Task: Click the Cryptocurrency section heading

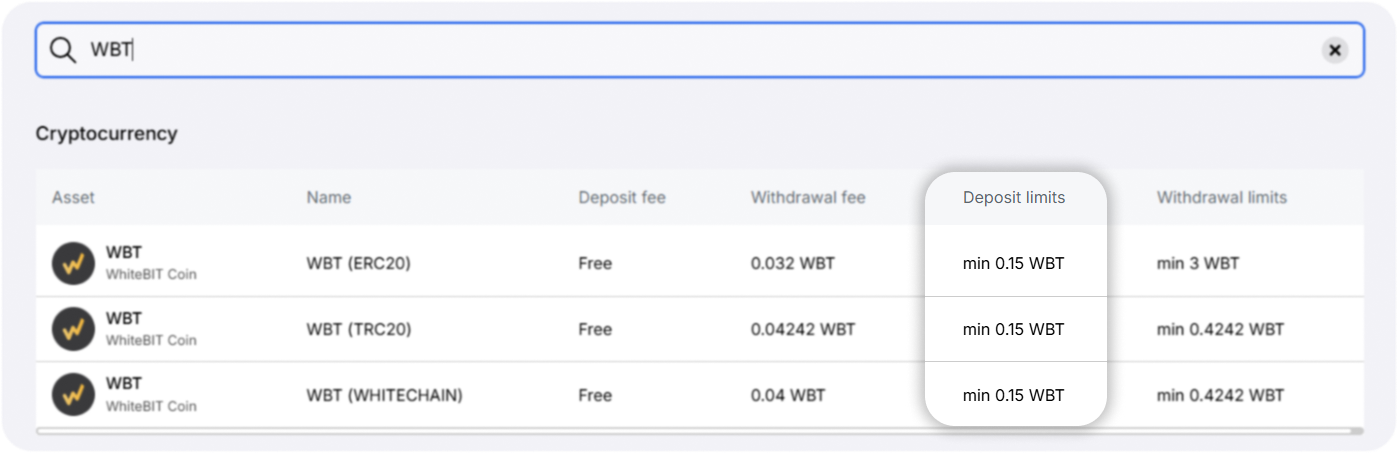Action: 106,134
